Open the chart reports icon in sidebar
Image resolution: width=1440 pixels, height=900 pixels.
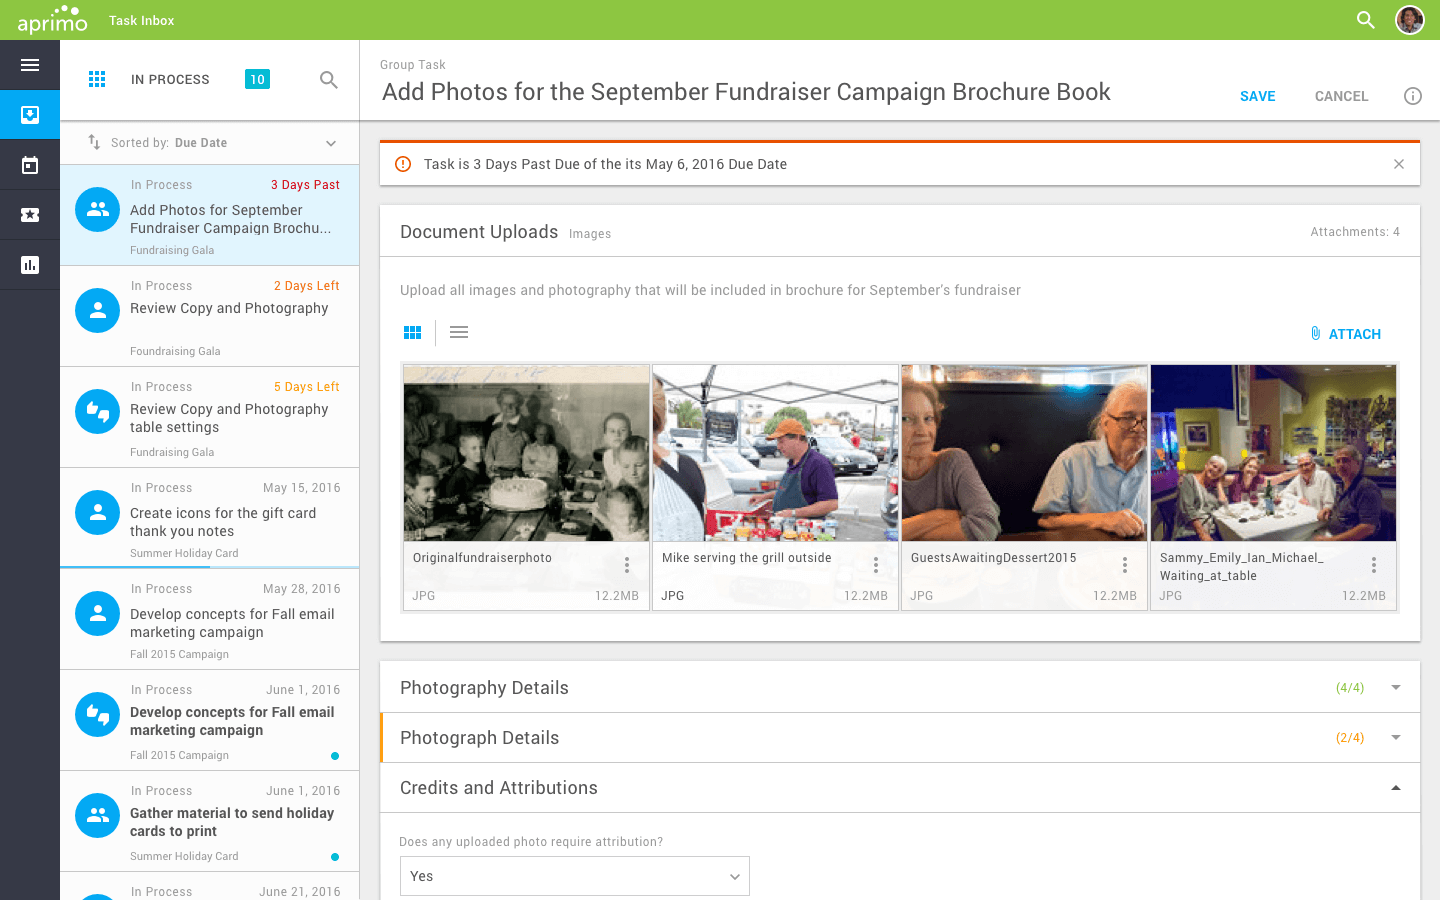tap(30, 265)
